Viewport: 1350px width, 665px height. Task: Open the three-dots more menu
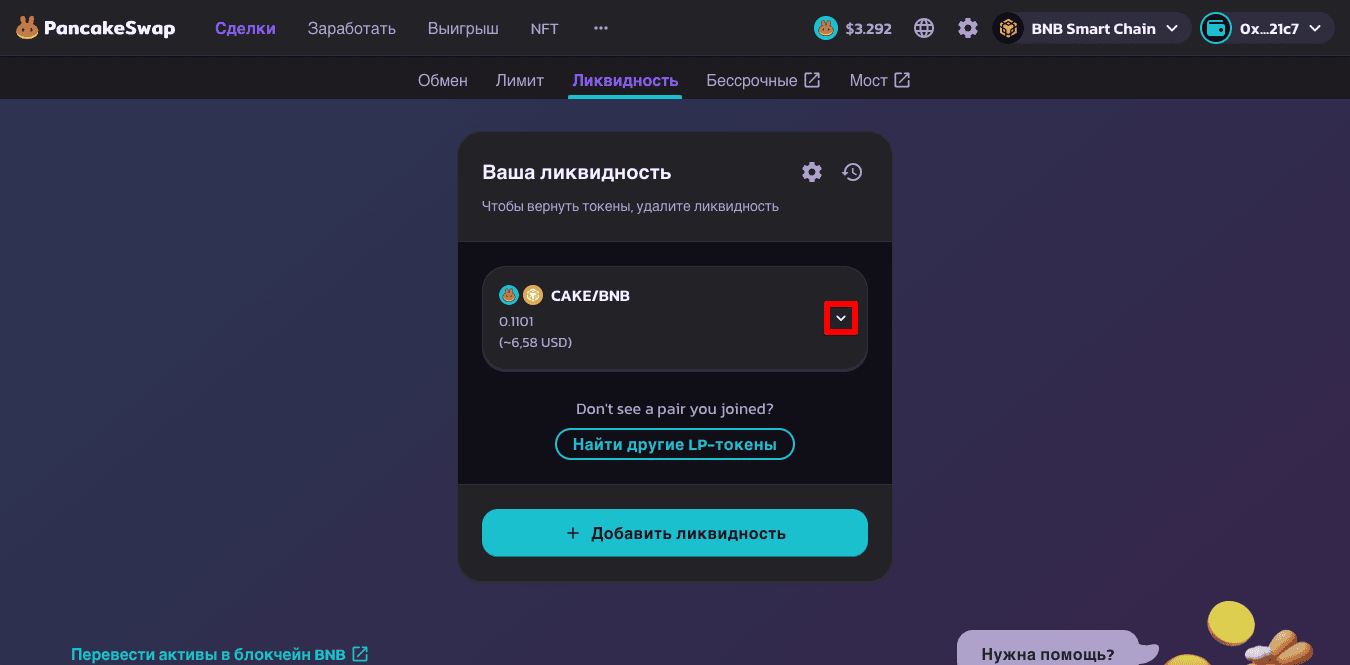pos(601,28)
